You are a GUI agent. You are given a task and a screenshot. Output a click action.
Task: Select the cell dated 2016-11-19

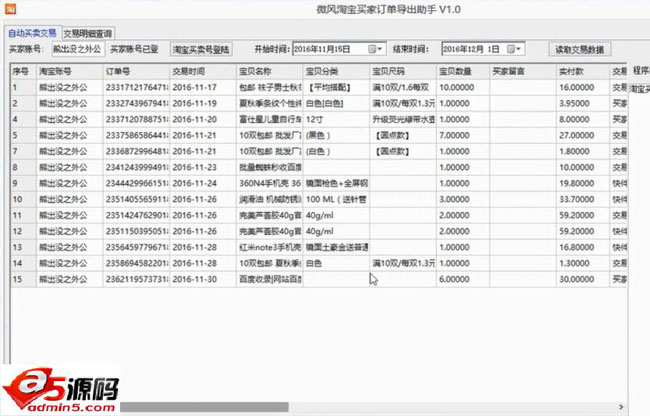(x=203, y=104)
